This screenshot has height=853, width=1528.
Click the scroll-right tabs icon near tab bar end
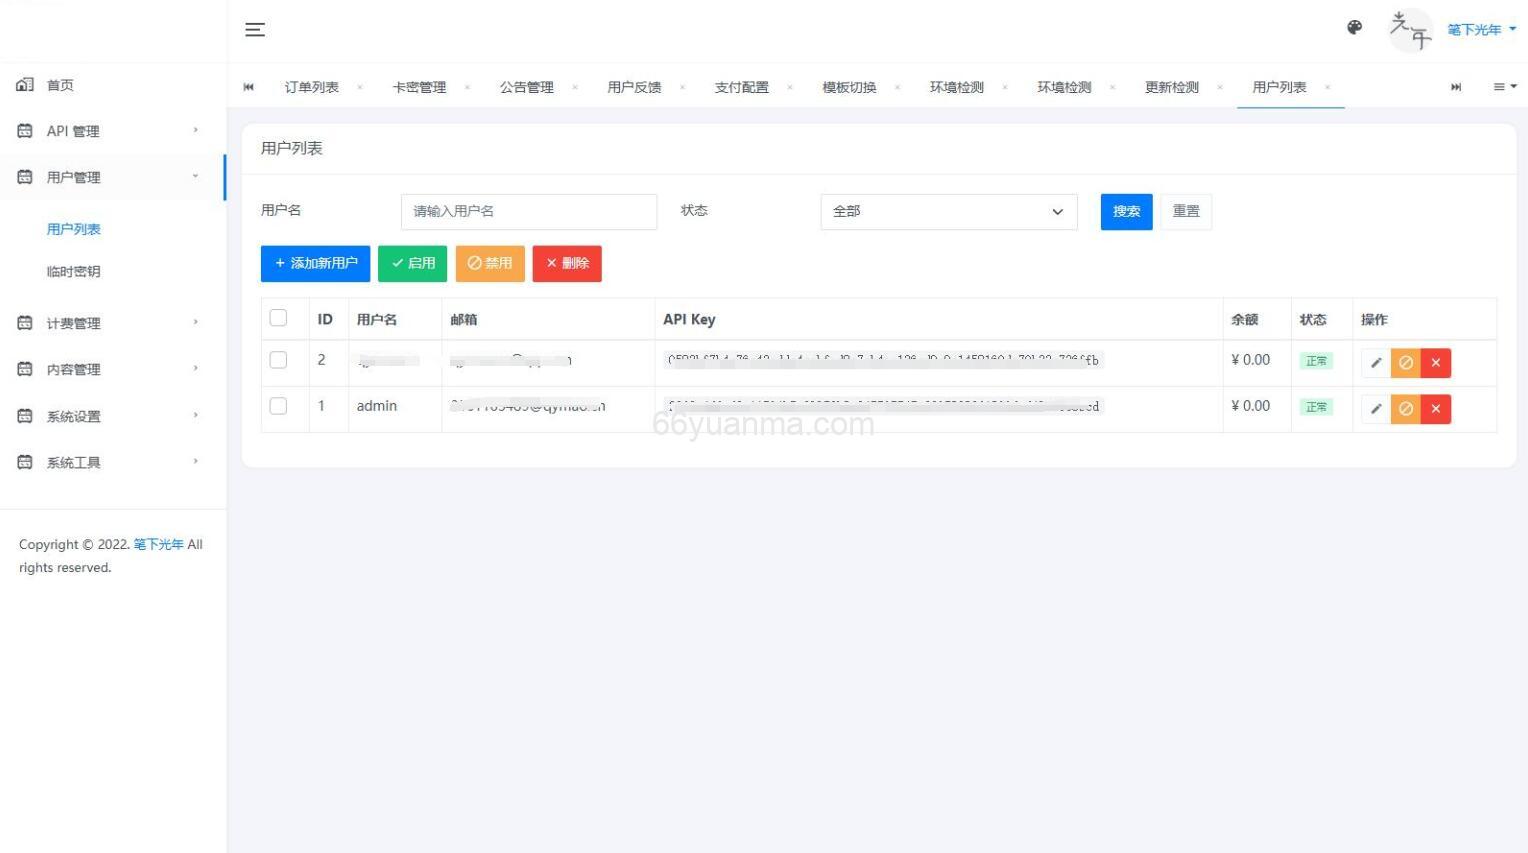[x=1456, y=87]
